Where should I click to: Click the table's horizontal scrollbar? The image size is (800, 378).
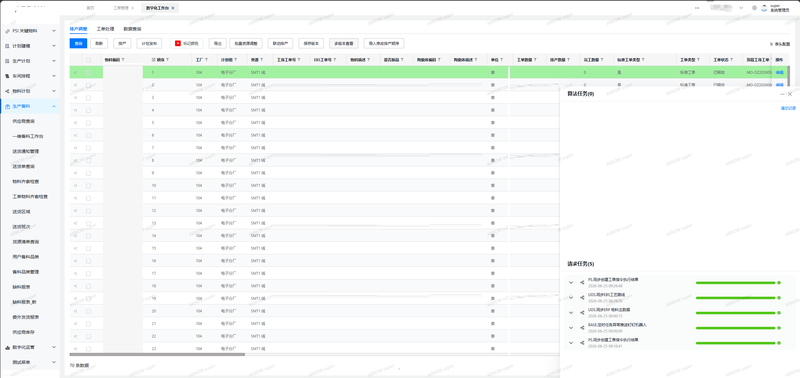pos(157,354)
